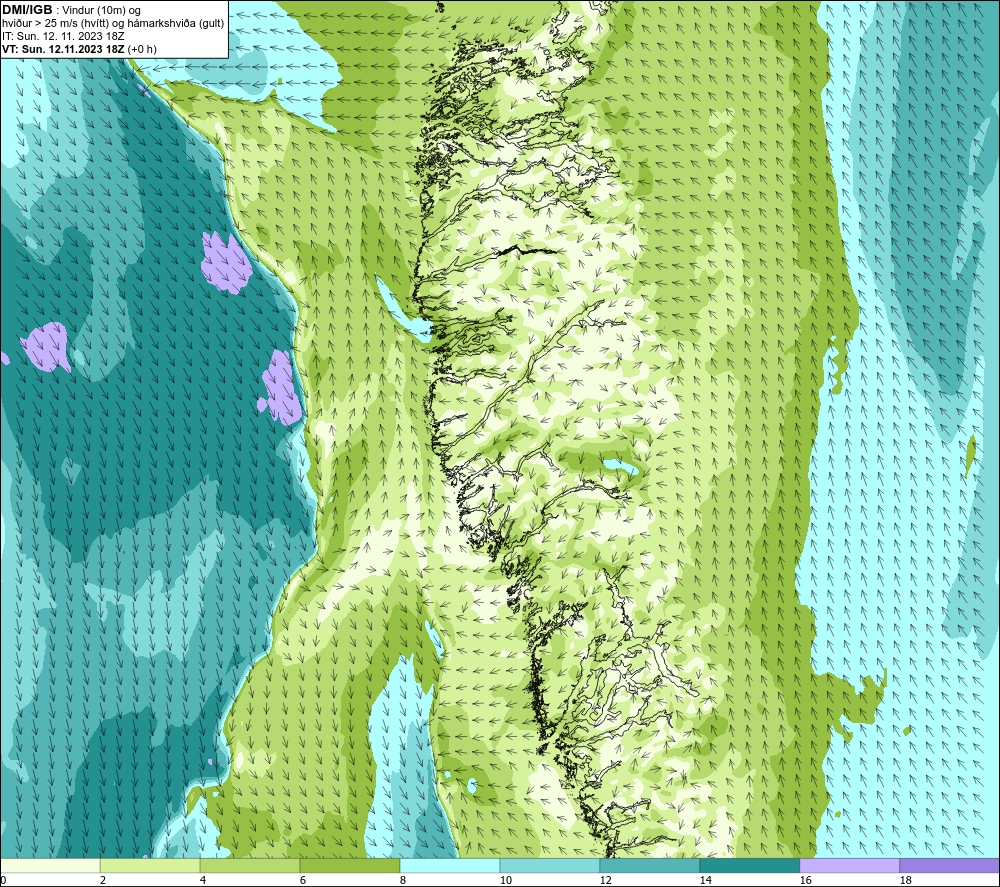Click the 6–8 m/s olive green legend swatch

point(349,865)
